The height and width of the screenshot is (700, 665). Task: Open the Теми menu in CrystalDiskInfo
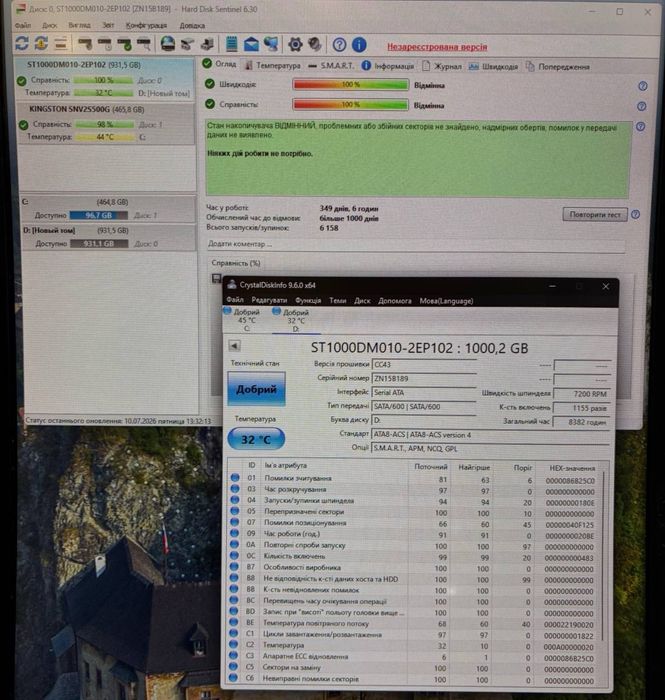coord(337,300)
